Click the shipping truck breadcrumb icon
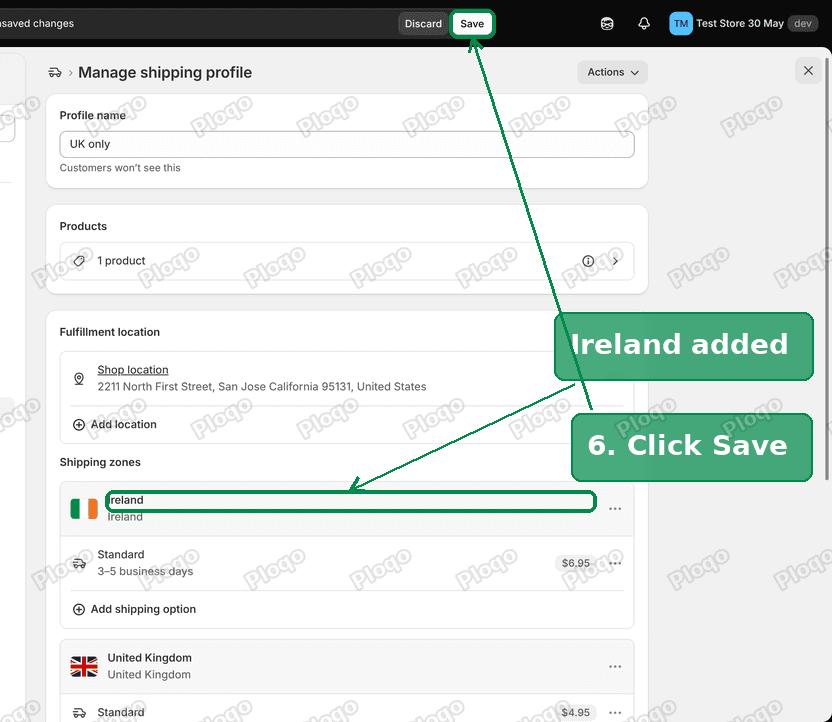 click(x=55, y=72)
